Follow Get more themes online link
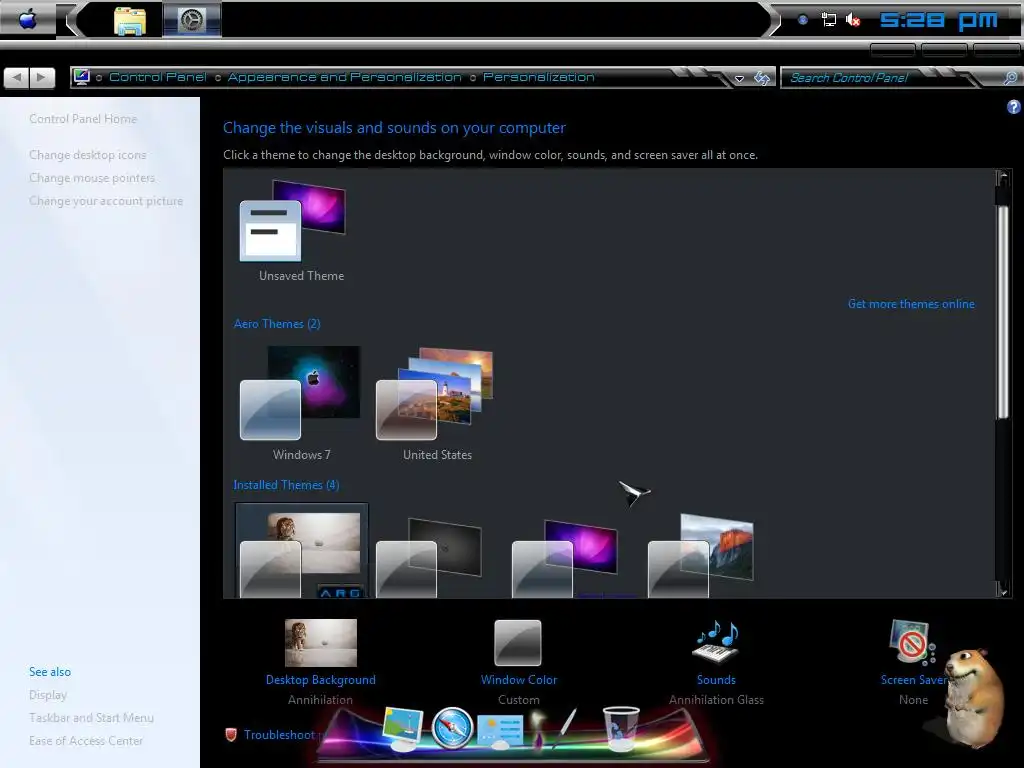The width and height of the screenshot is (1024, 768). [911, 304]
